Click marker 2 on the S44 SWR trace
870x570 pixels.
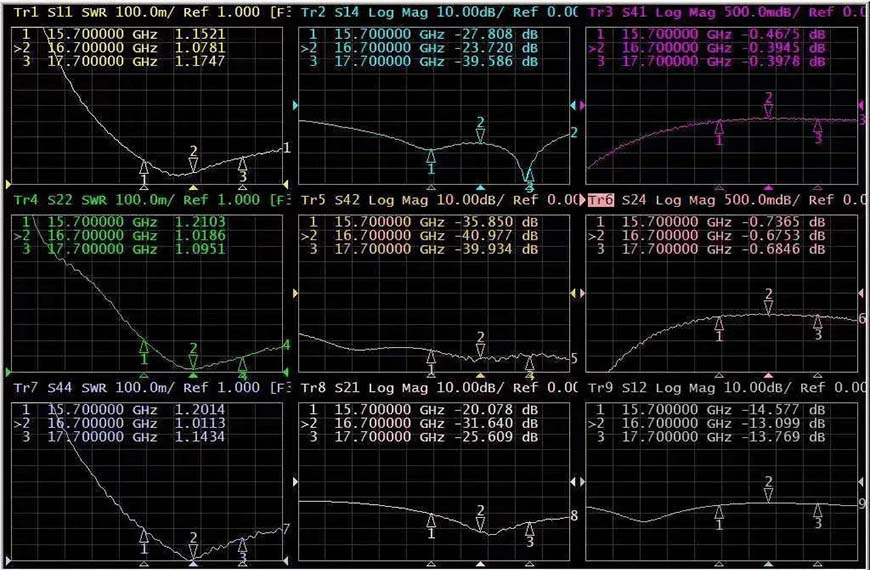click(194, 549)
